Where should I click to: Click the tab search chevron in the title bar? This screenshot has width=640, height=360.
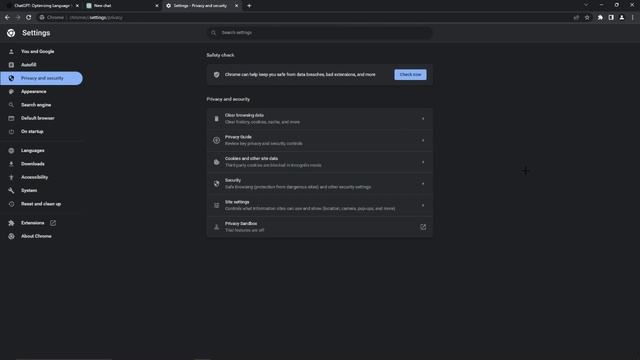586,5
